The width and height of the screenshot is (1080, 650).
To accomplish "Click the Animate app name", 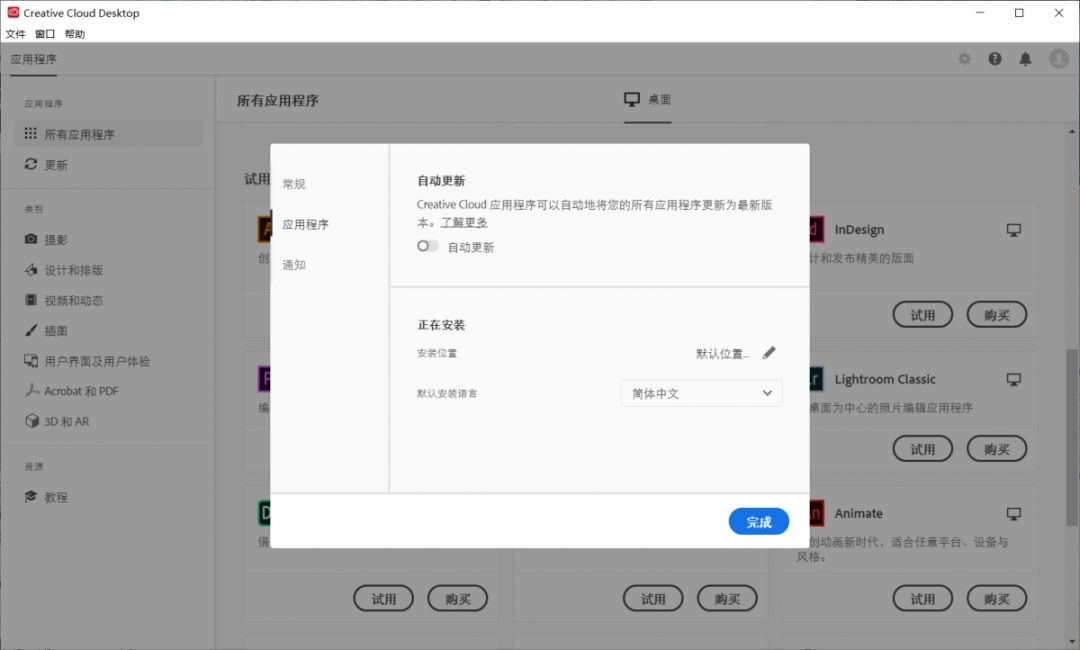I will tap(858, 514).
